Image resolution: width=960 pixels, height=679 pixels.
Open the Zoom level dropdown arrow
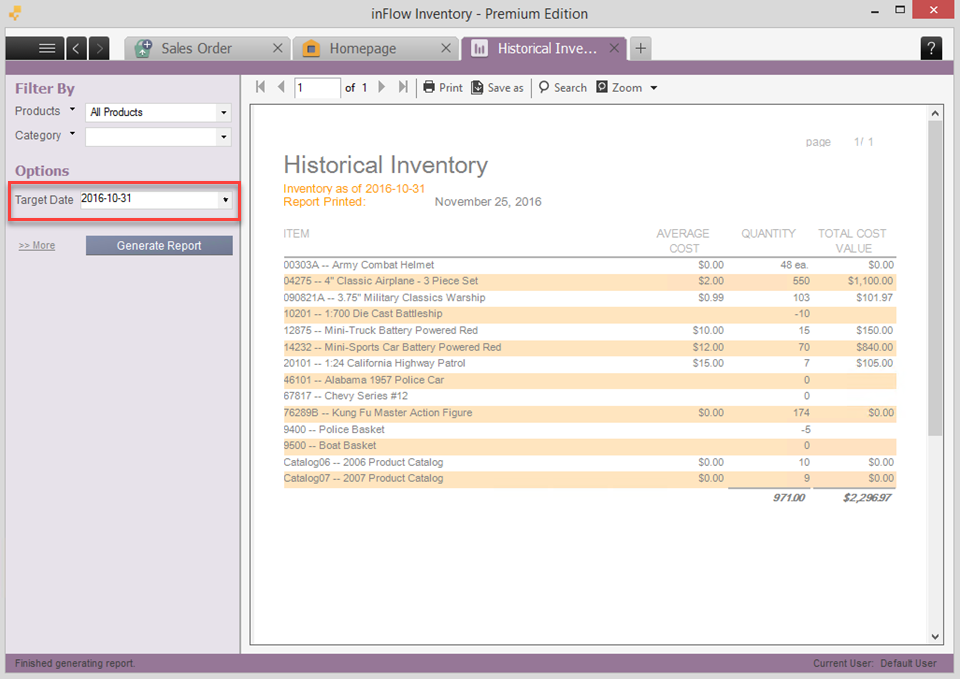click(654, 88)
